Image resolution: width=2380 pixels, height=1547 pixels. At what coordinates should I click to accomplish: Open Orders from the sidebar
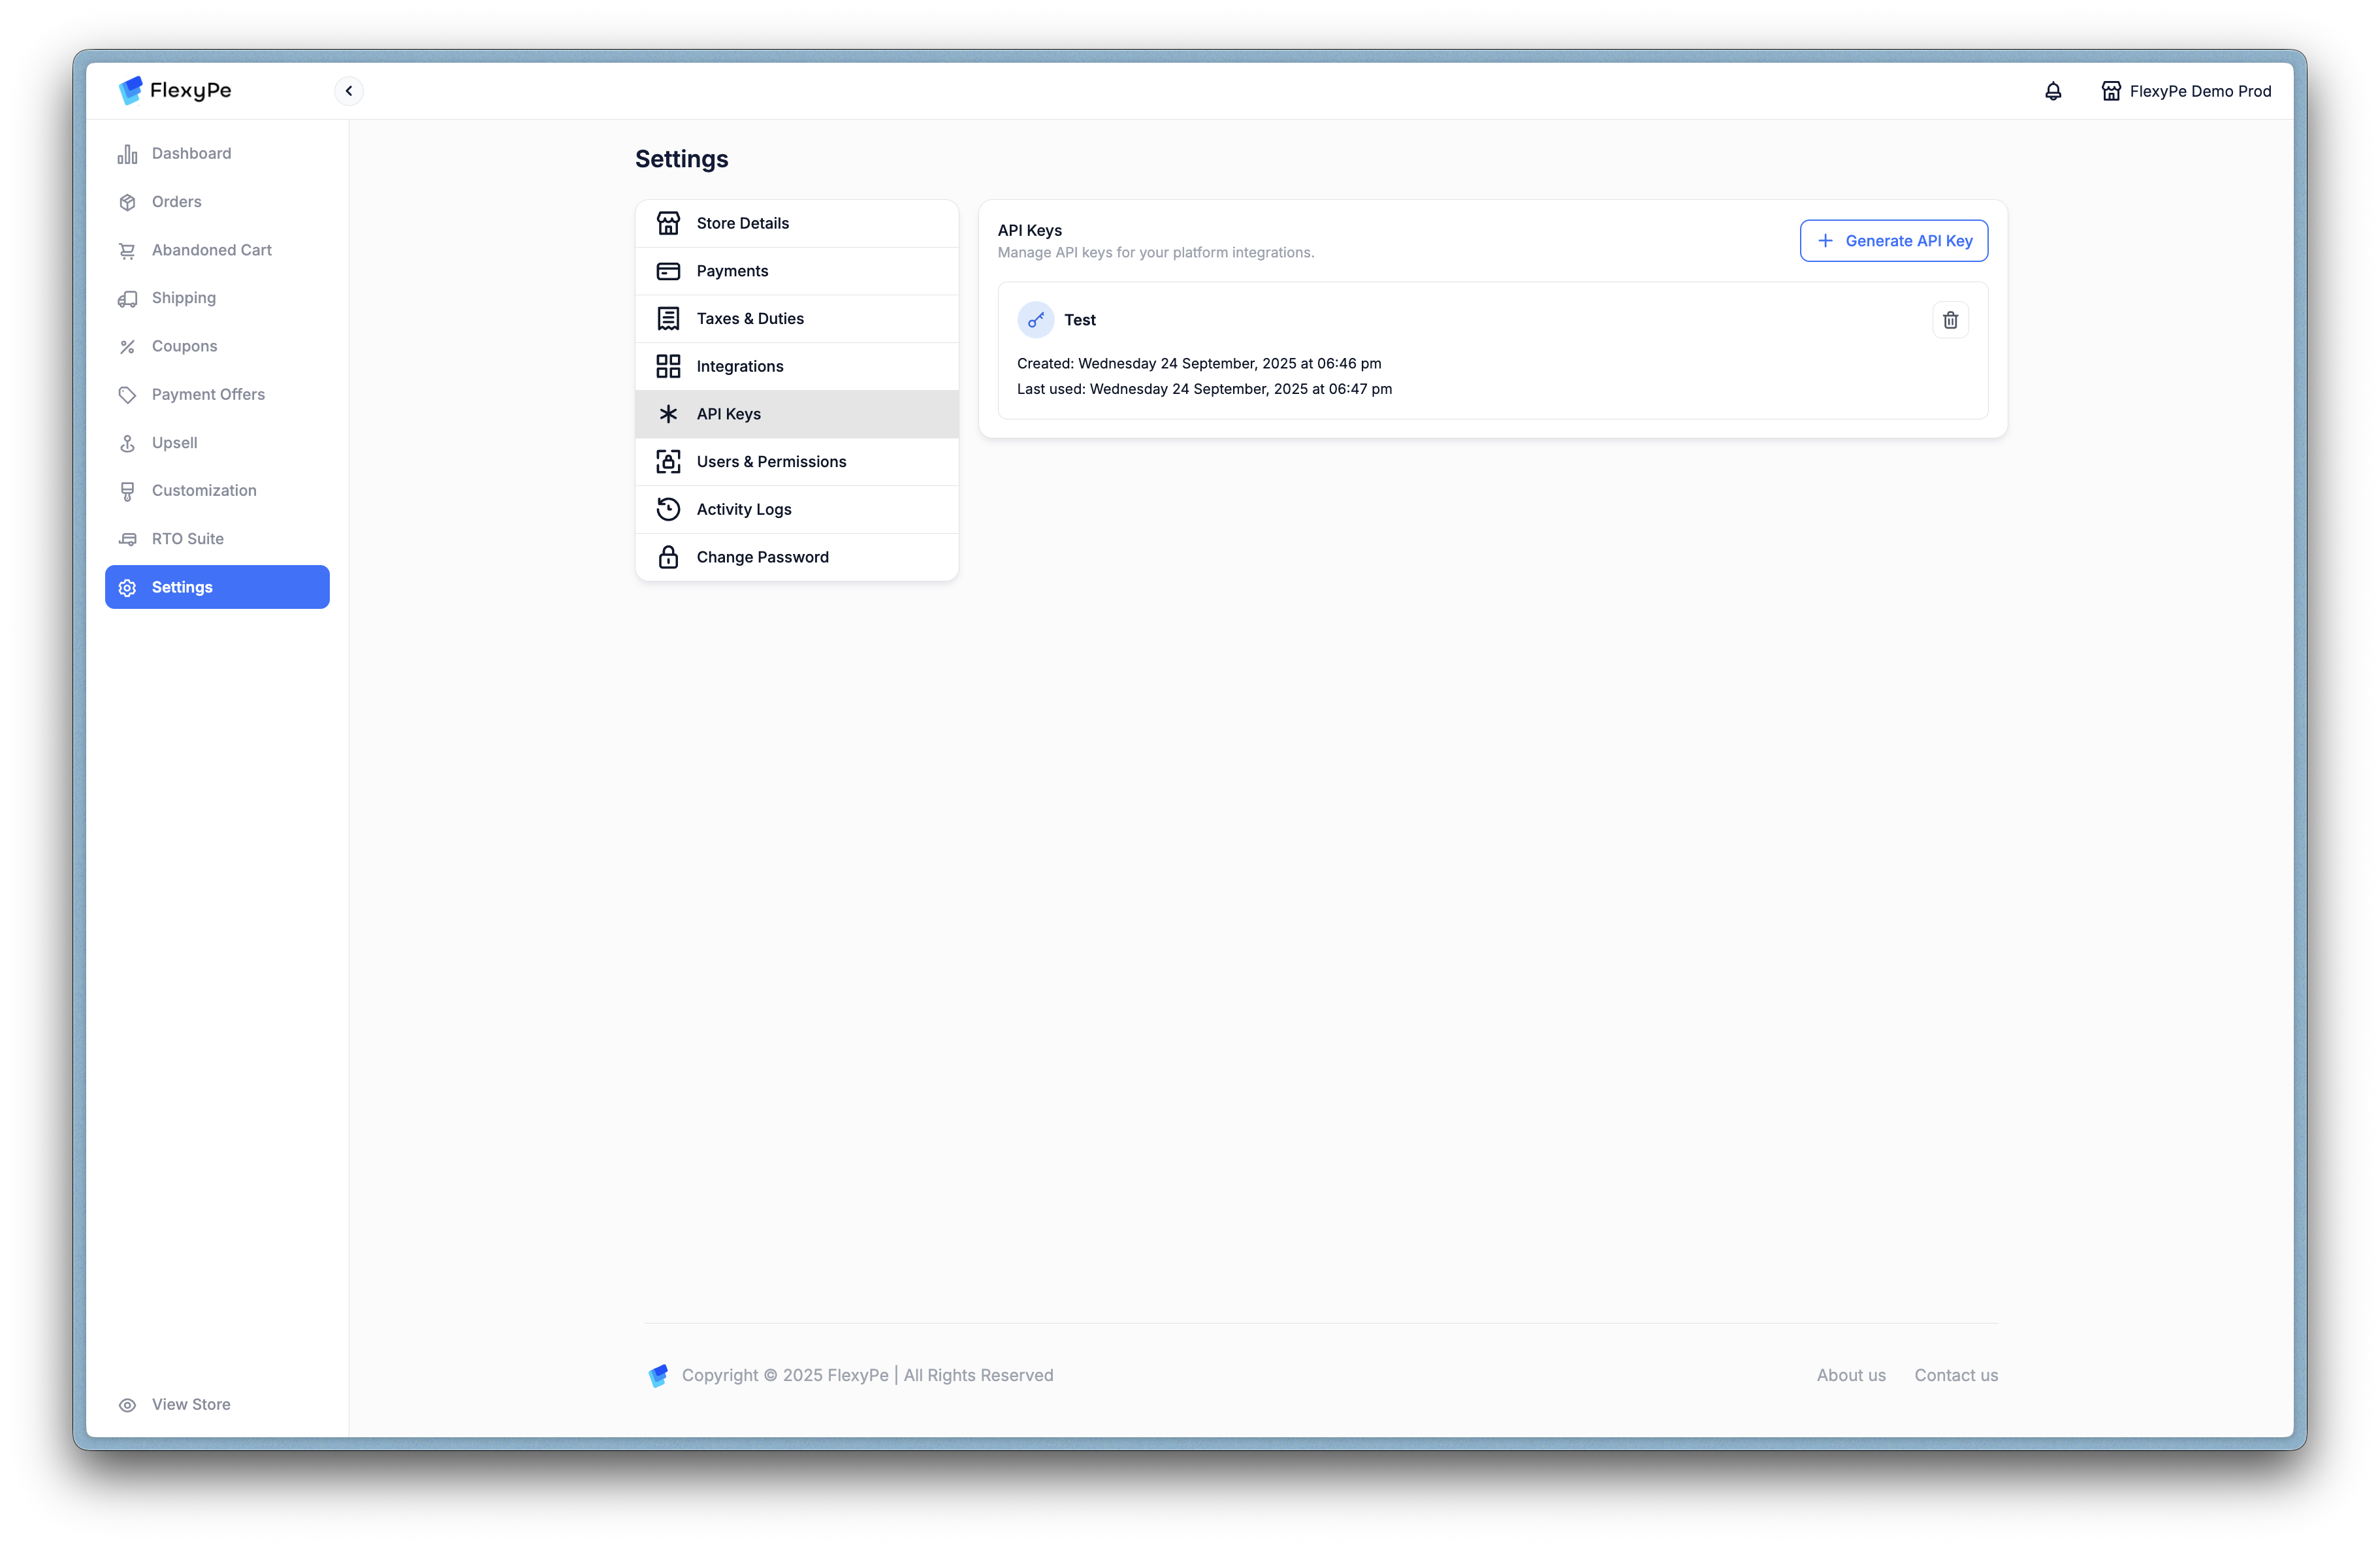coord(176,202)
